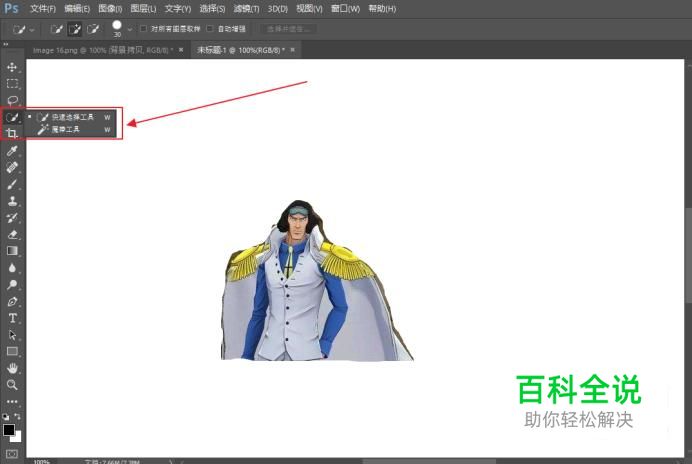Viewport: 692px width, 464px height.
Task: Select the Blur tool
Action: click(x=12, y=268)
